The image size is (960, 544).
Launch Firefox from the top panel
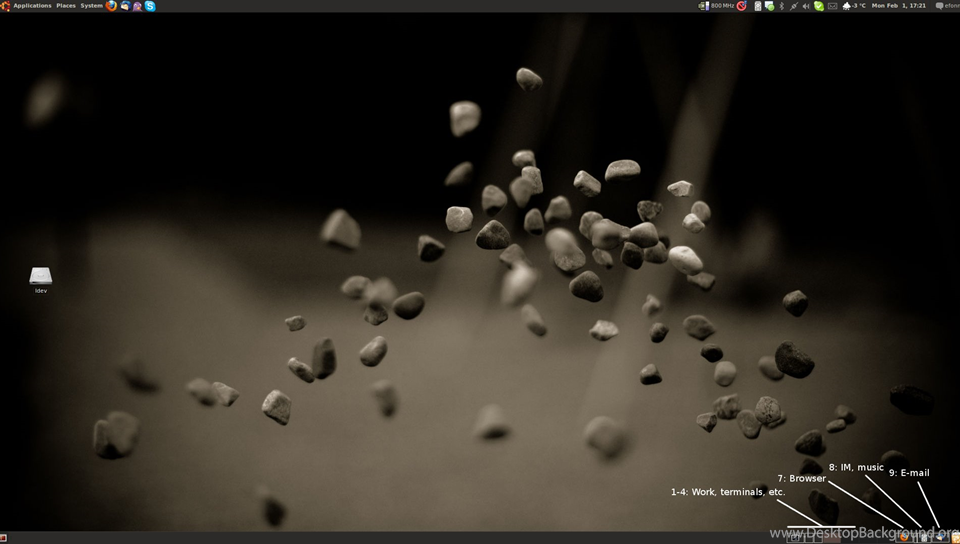(111, 6)
